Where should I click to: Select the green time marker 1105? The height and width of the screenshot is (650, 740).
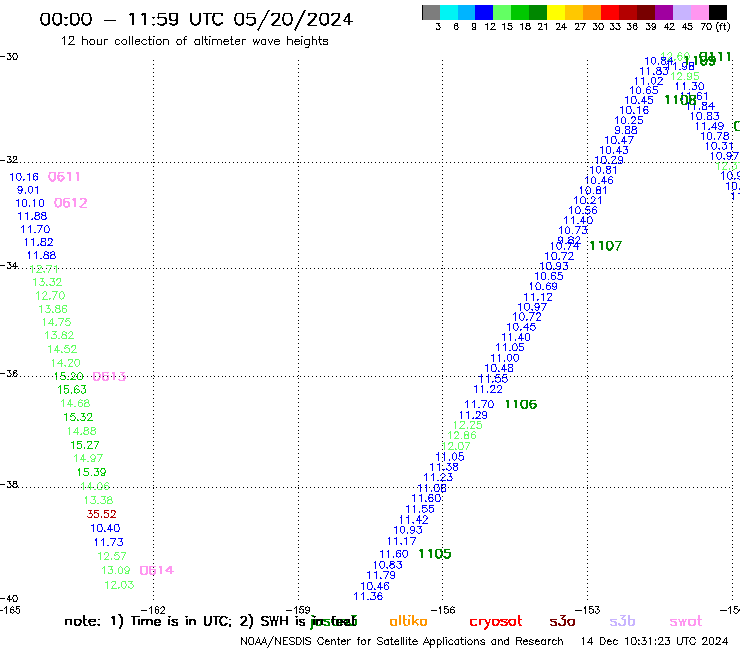coord(435,554)
